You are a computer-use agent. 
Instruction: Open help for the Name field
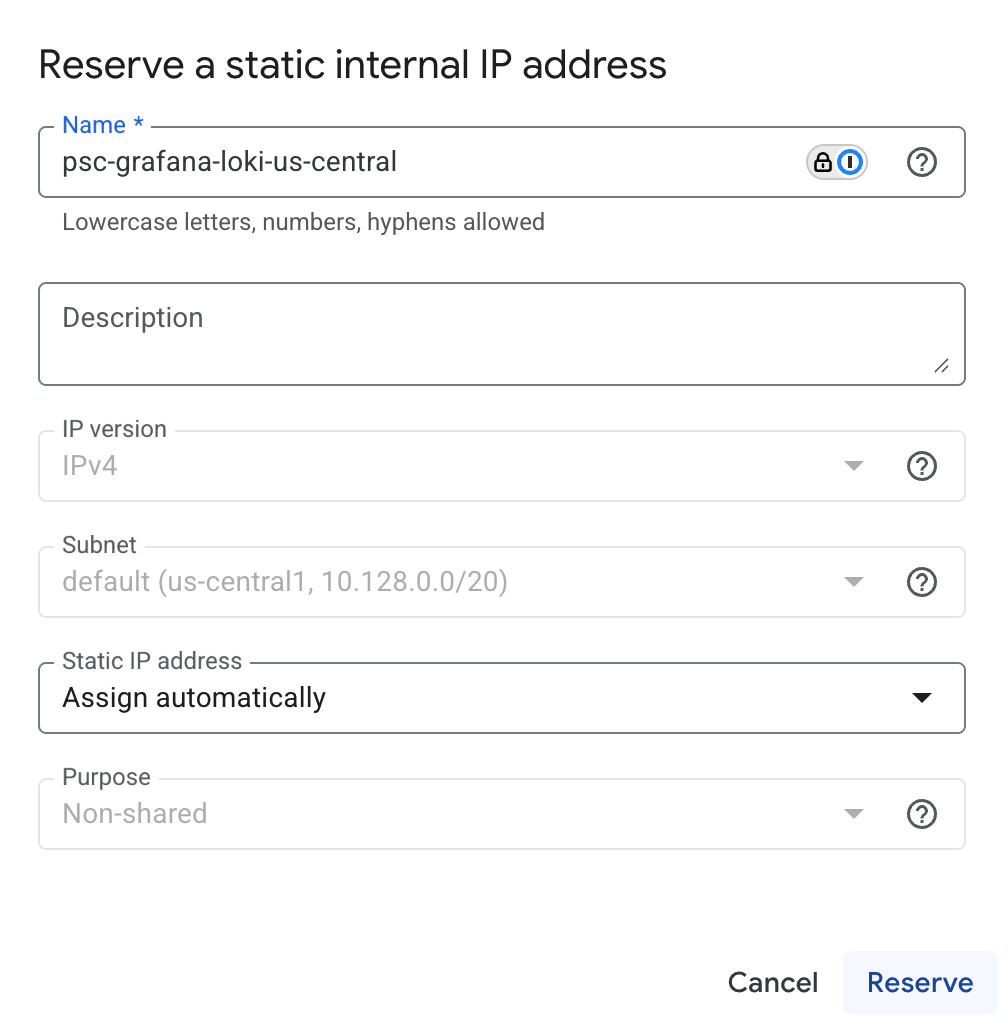tap(921, 162)
